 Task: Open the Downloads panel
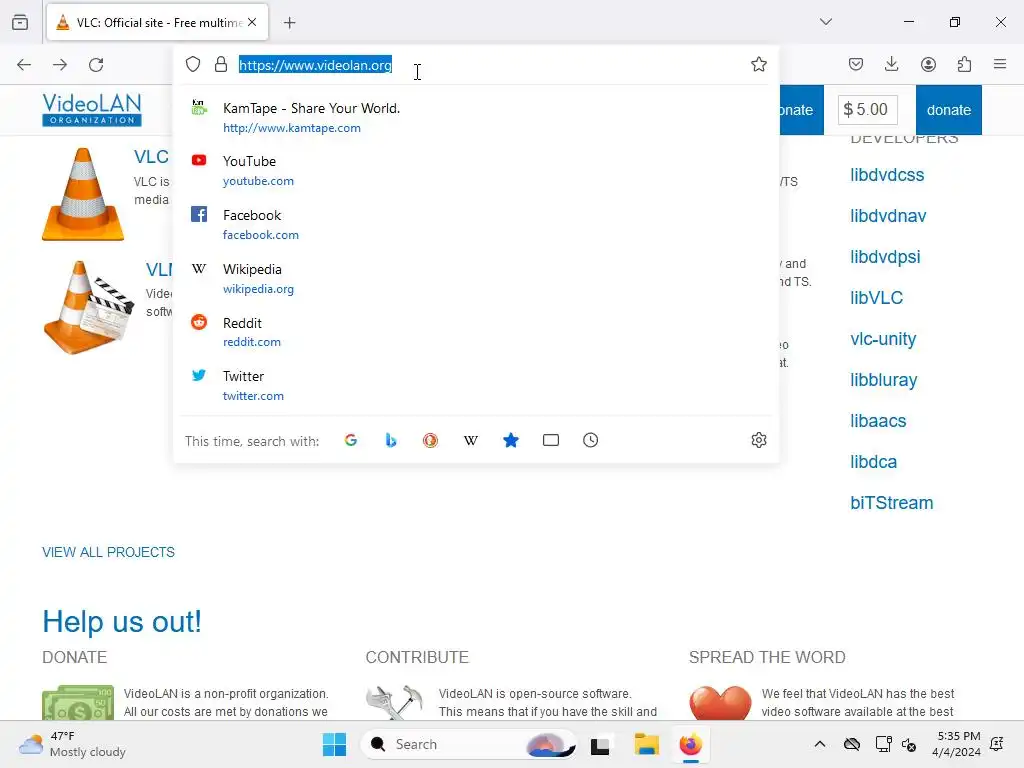pos(891,64)
